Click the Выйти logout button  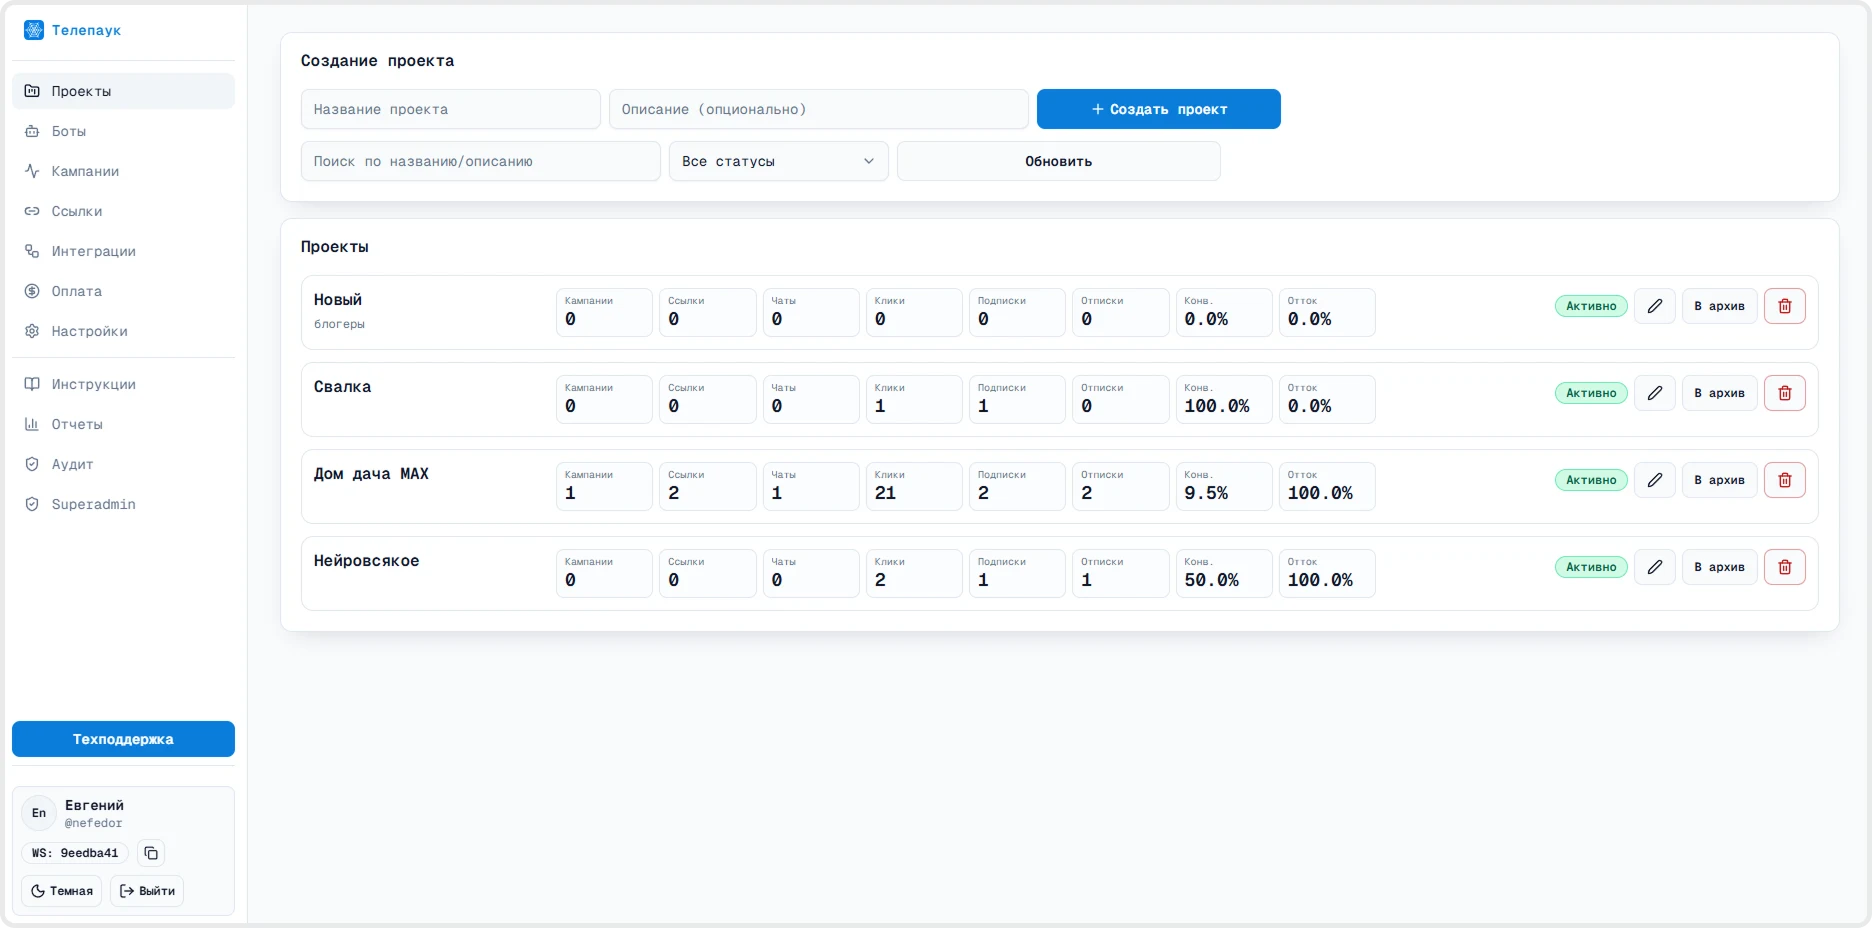(147, 891)
